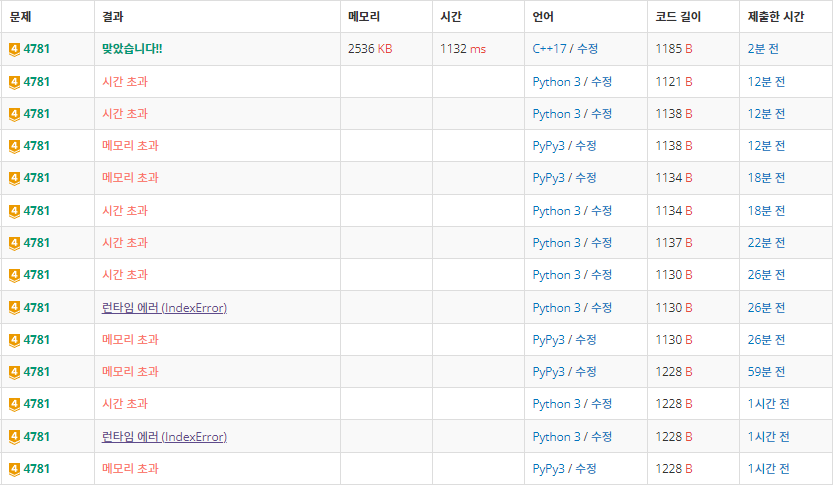
Task: Click the tier badge in the 59분 전 row
Action: pos(14,373)
